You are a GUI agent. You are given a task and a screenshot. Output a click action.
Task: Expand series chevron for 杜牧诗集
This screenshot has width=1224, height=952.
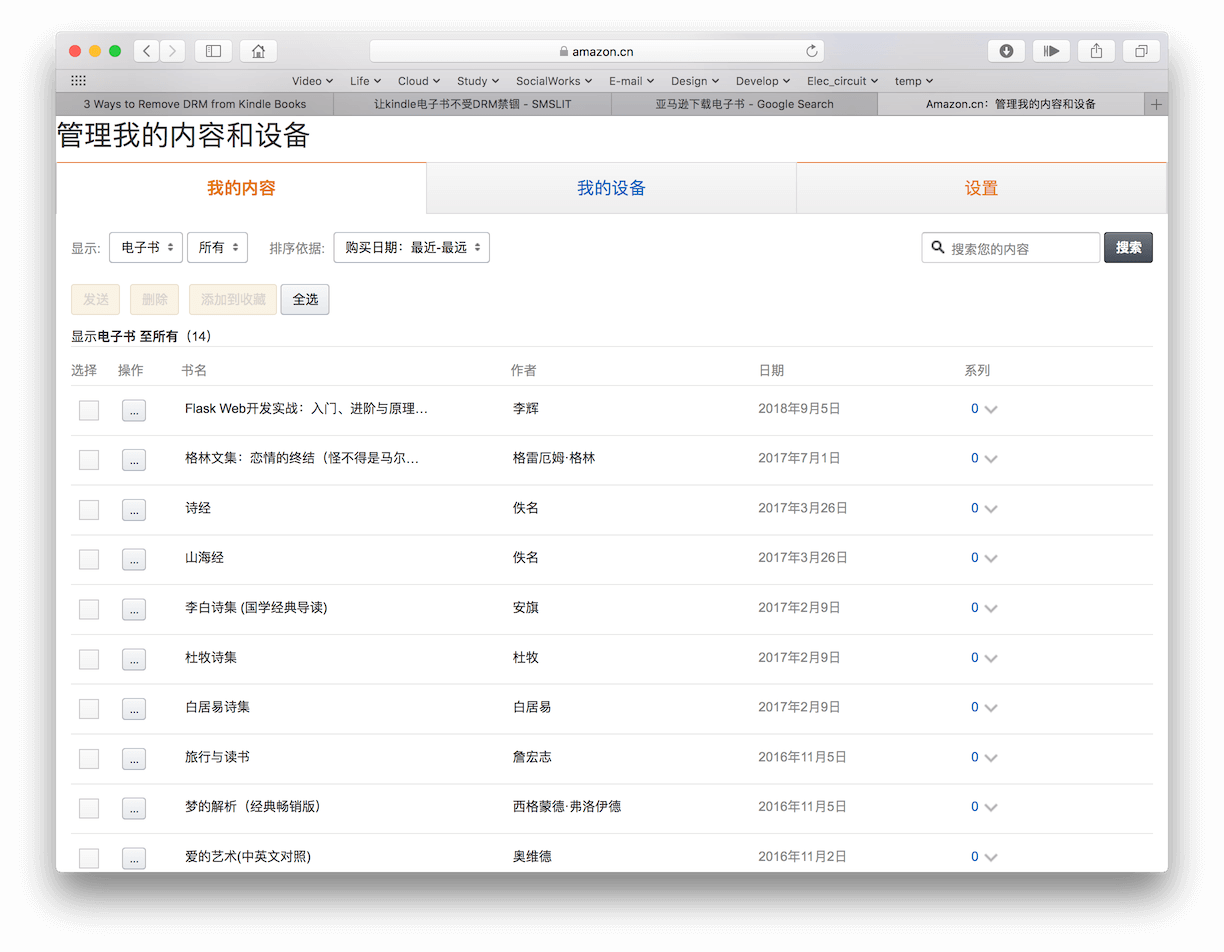point(991,658)
